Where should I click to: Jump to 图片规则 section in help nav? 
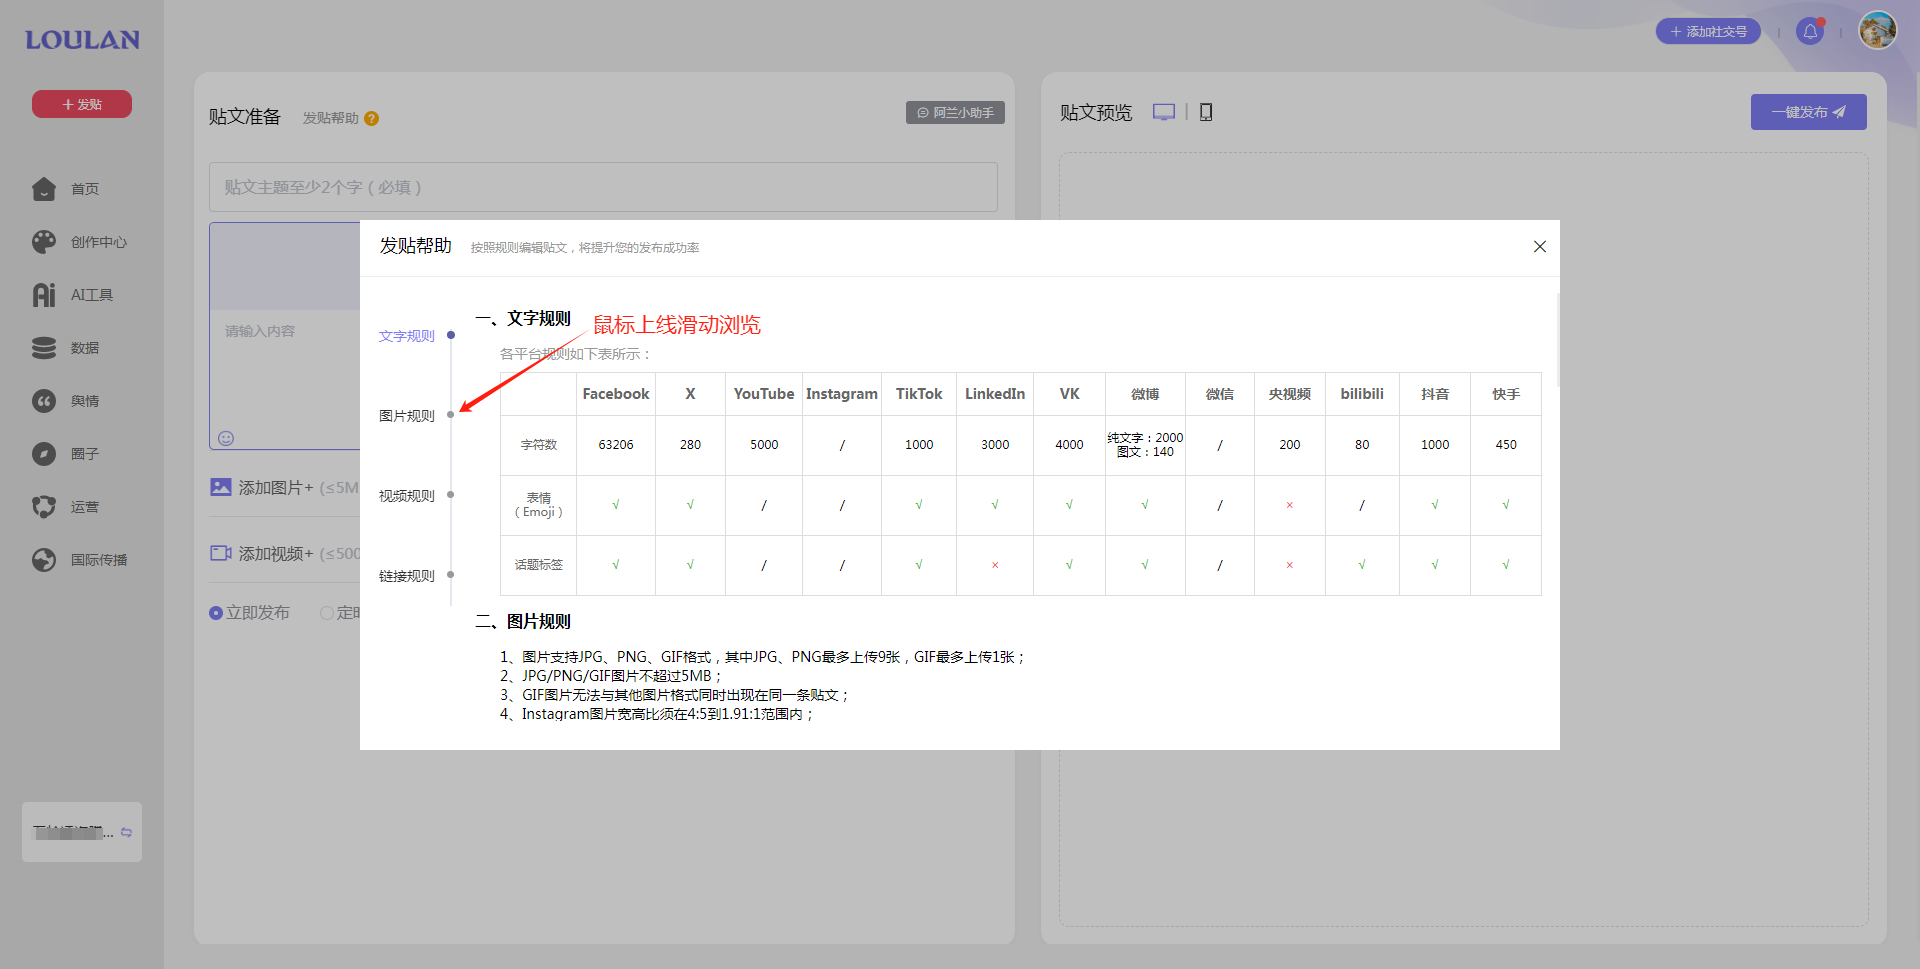(x=407, y=416)
